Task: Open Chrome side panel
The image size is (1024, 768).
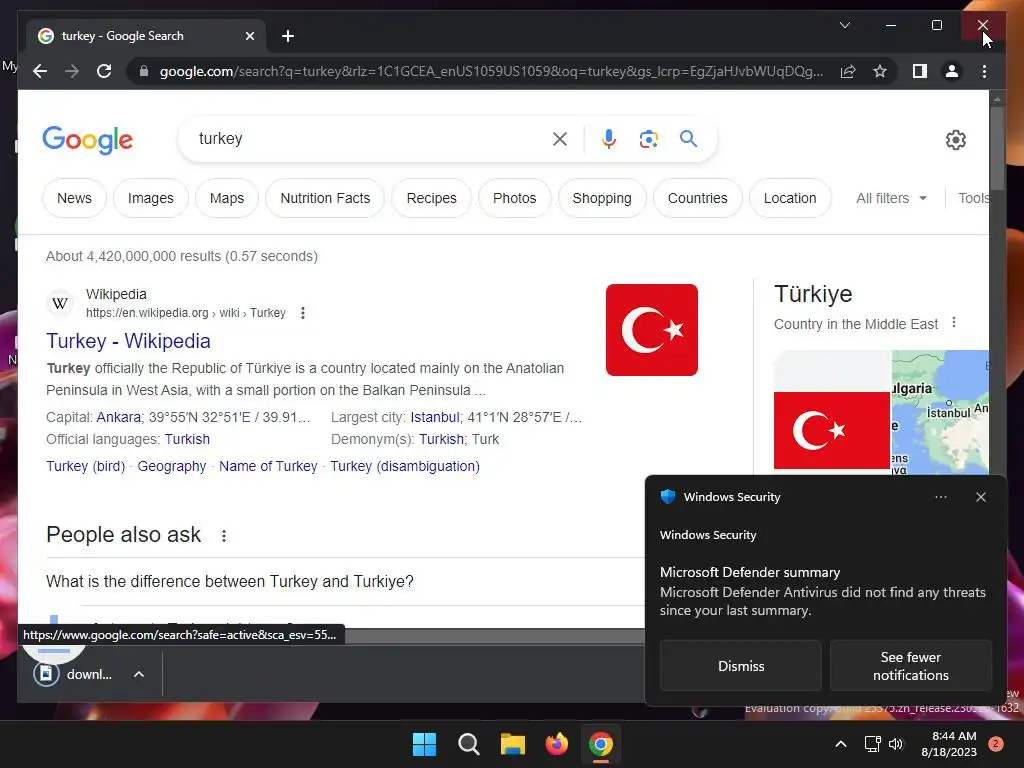Action: (920, 71)
